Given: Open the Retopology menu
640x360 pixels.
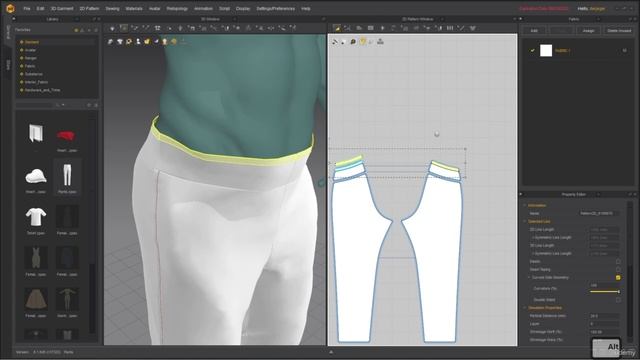Looking at the screenshot, I should click(x=177, y=9).
